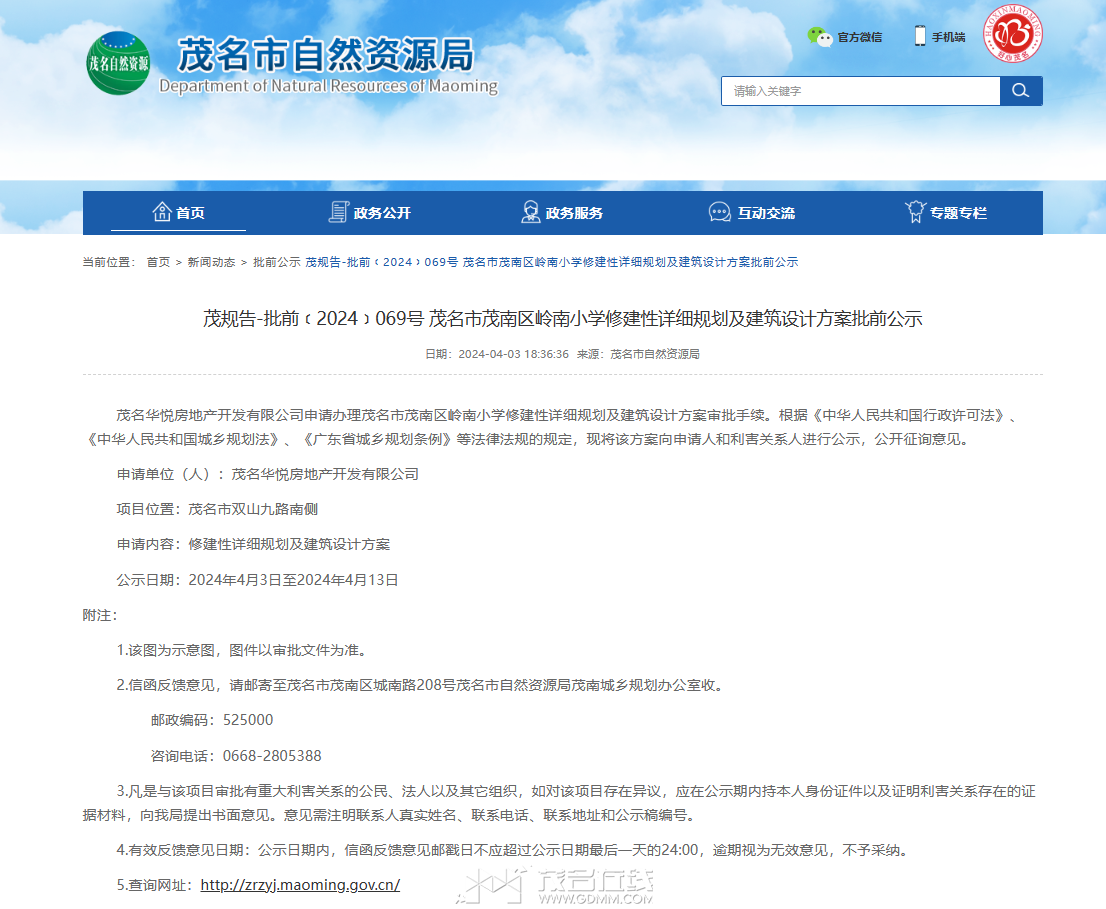This screenshot has width=1106, height=909.
Task: Click the chat bubble icon beside 互动交流
Action: 719,212
